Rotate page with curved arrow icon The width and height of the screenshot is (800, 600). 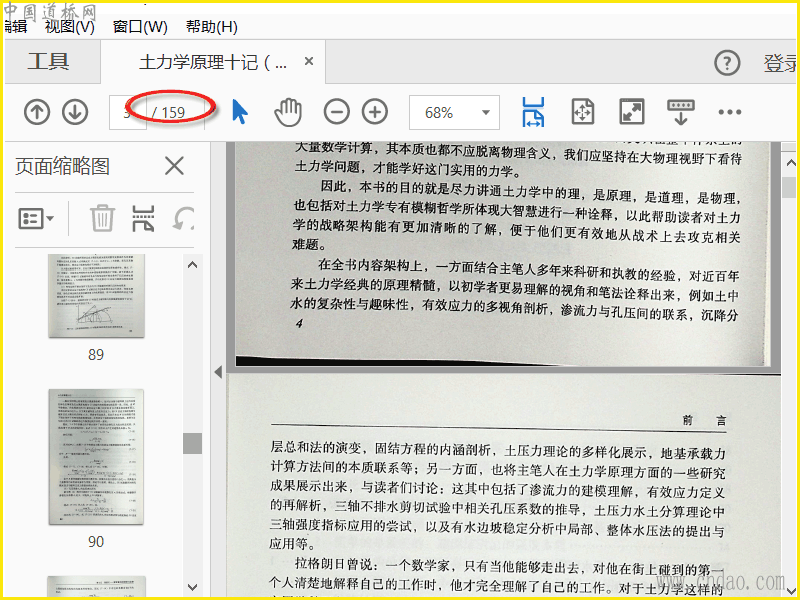[x=184, y=219]
